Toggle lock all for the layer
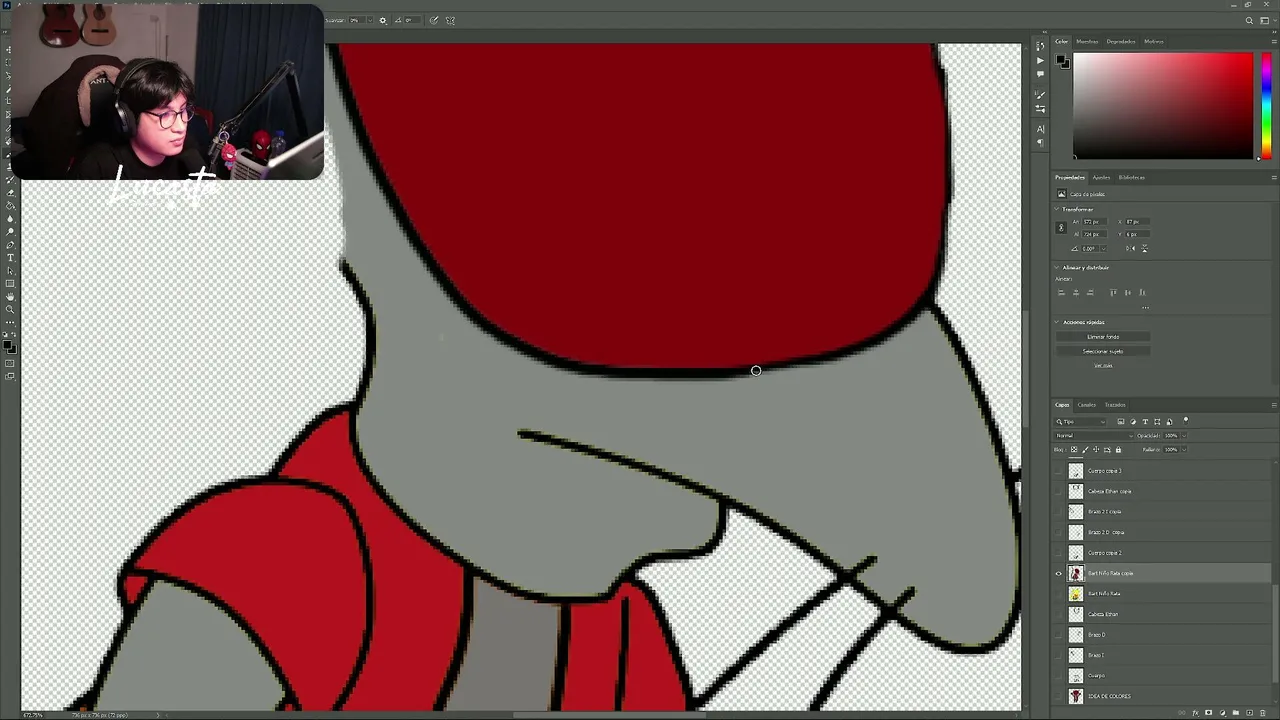This screenshot has height=720, width=1280. (x=1118, y=450)
